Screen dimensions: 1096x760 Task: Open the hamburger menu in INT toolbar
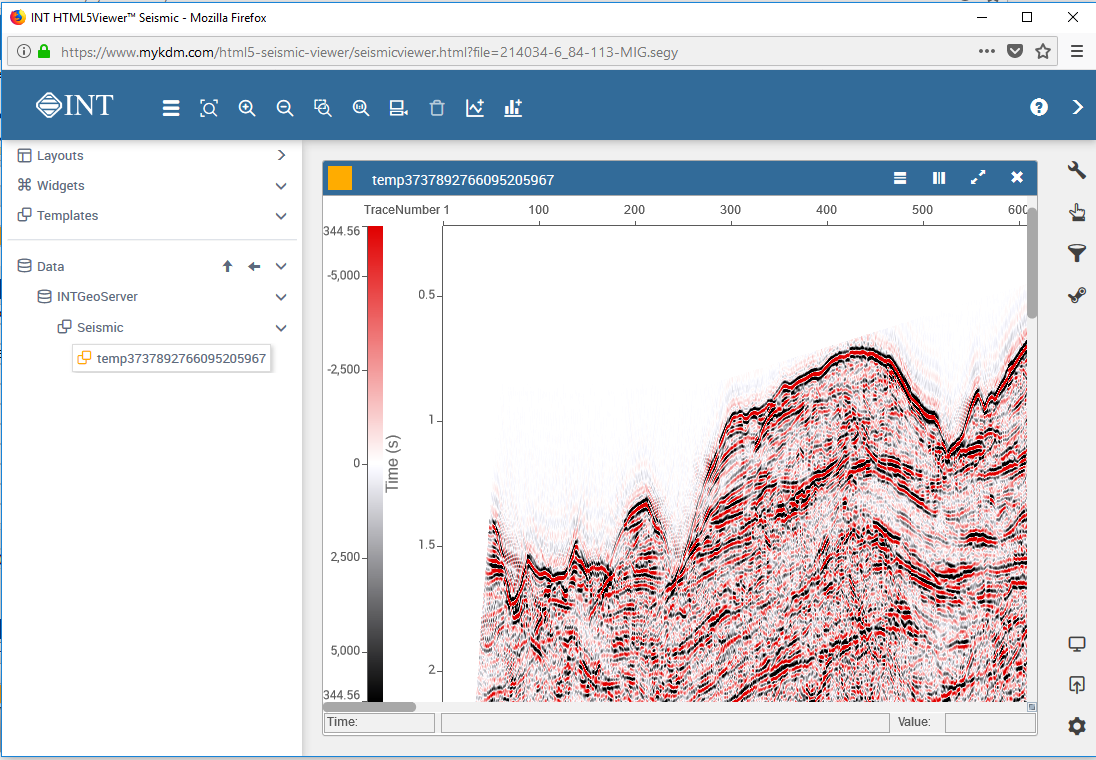pos(171,108)
